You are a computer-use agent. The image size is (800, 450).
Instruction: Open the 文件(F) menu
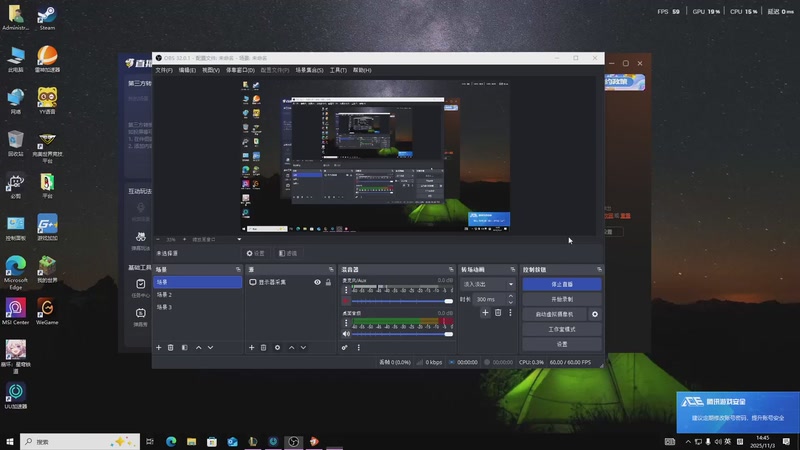[x=163, y=71]
